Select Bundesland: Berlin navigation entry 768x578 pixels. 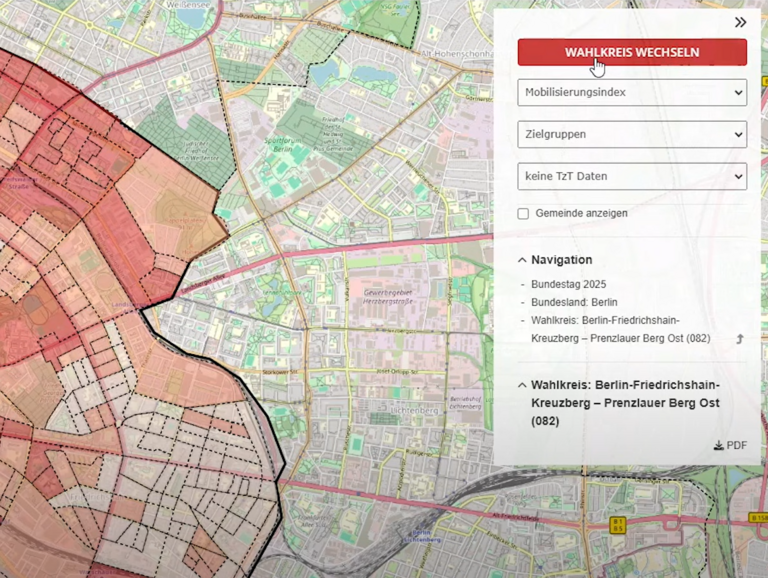pos(574,302)
